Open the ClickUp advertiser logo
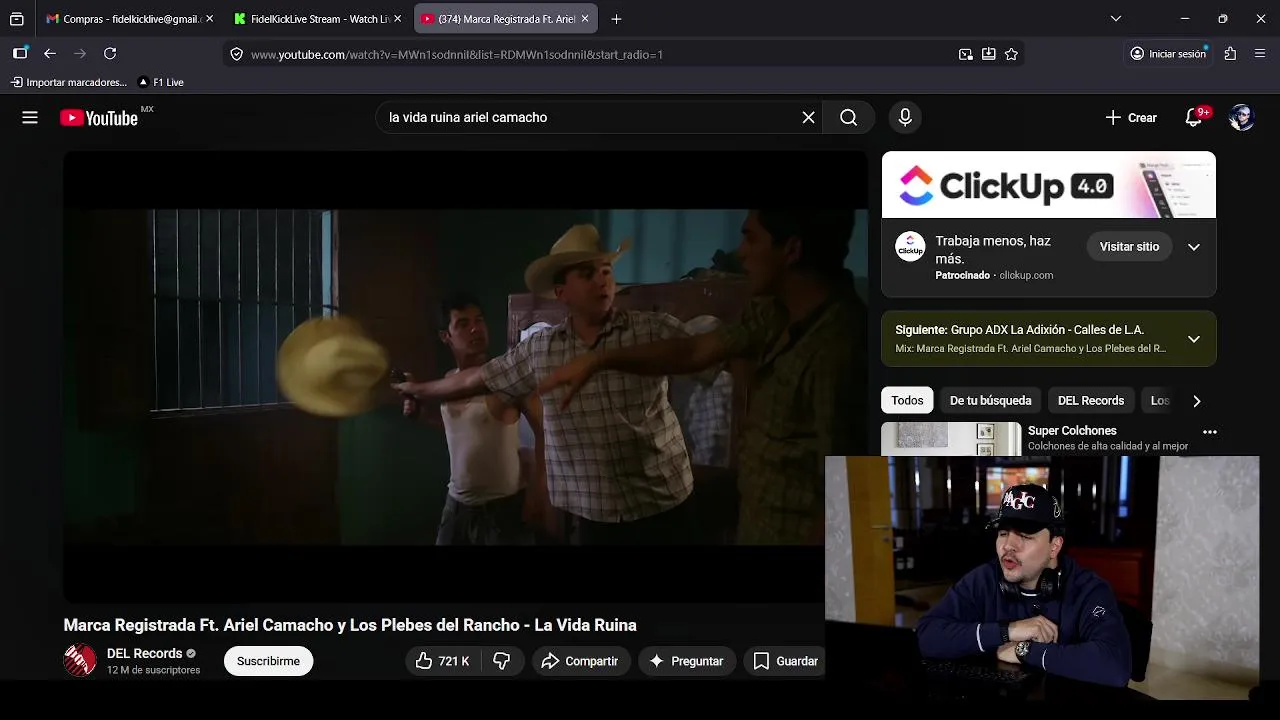1280x720 pixels. tap(910, 247)
